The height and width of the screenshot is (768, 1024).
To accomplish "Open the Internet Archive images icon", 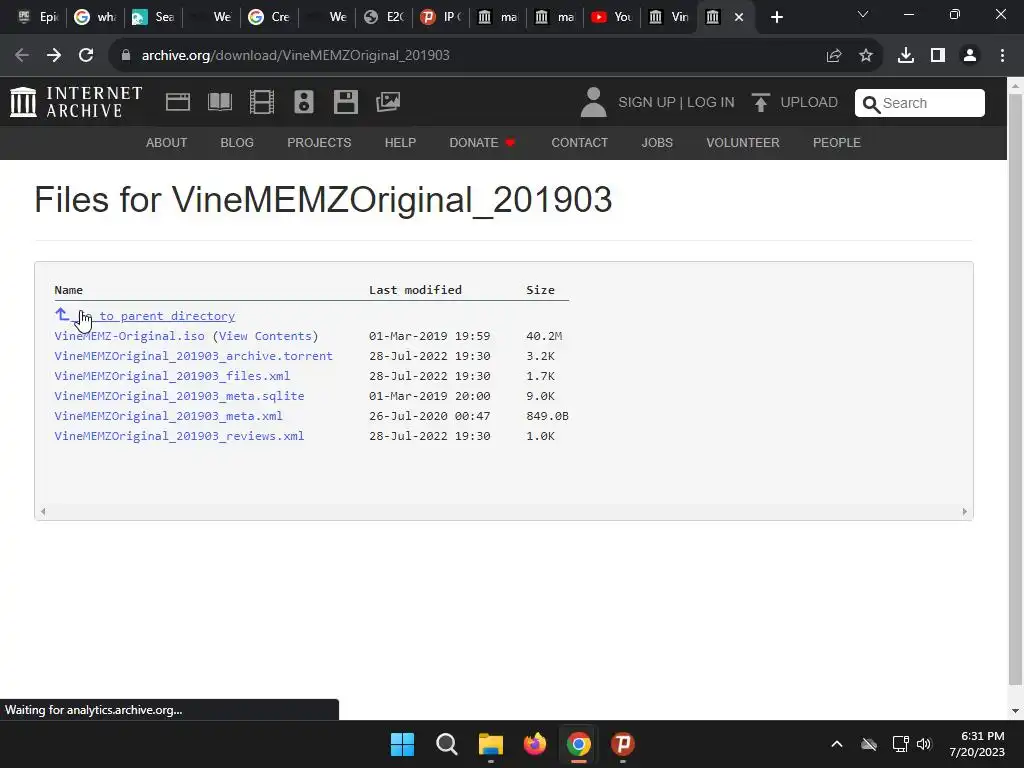I will click(x=388, y=102).
